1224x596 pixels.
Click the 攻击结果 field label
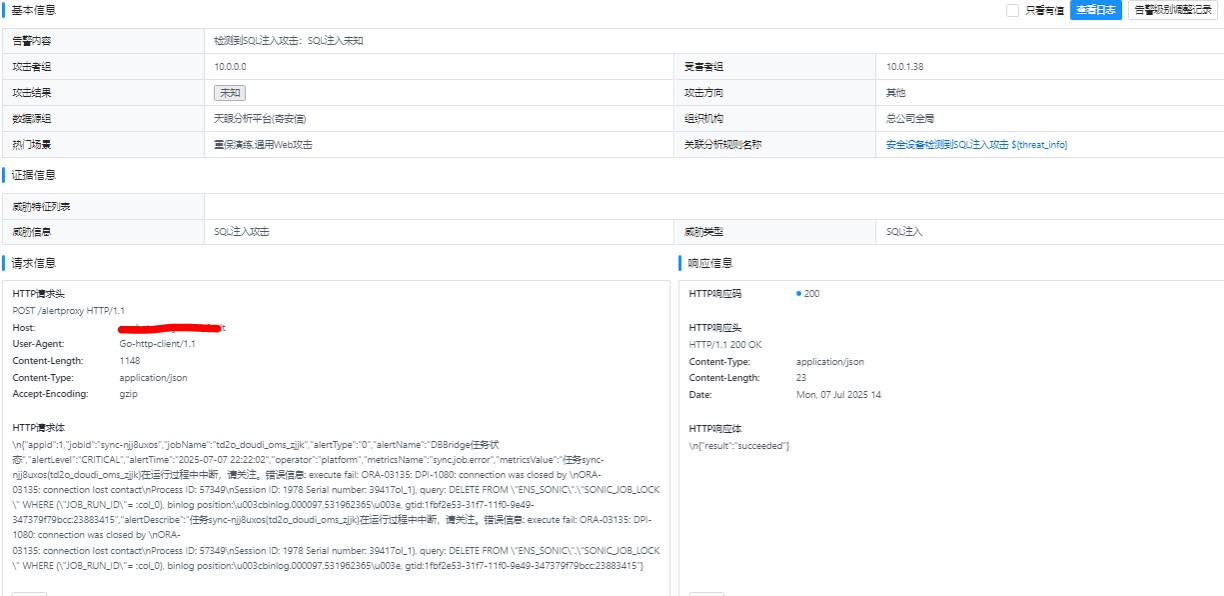click(x=31, y=93)
